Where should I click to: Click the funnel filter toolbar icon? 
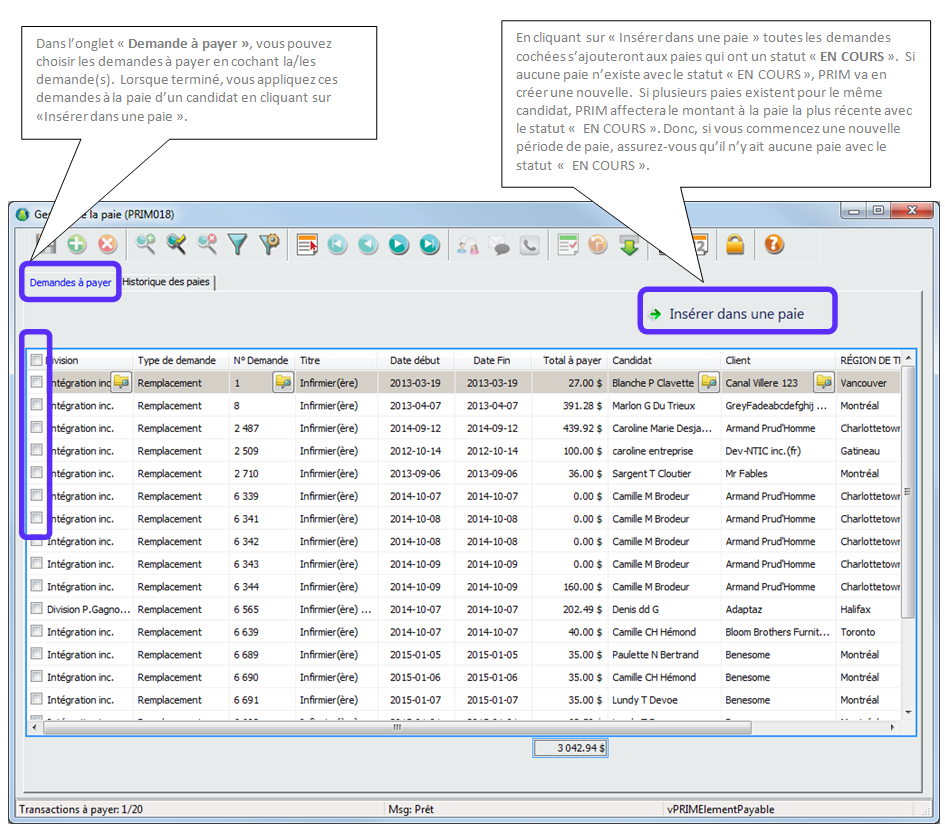(237, 244)
